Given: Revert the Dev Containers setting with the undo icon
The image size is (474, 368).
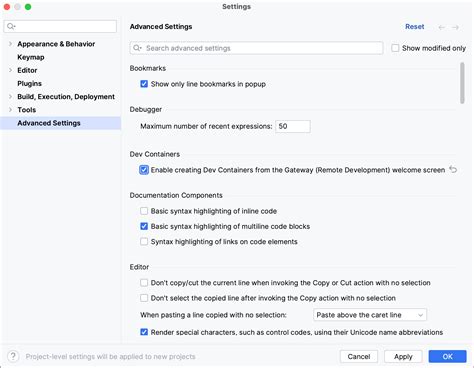Looking at the screenshot, I should pos(453,169).
